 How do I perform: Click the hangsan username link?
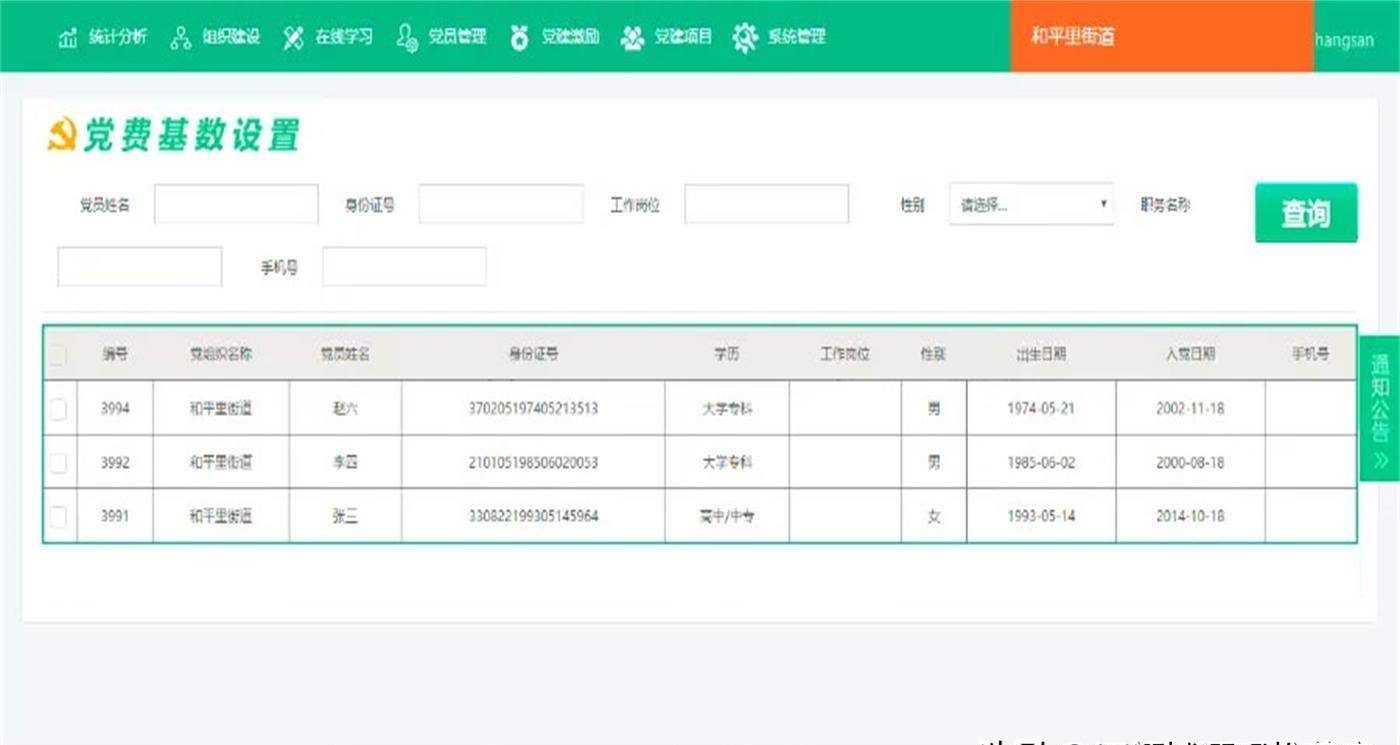point(1345,41)
